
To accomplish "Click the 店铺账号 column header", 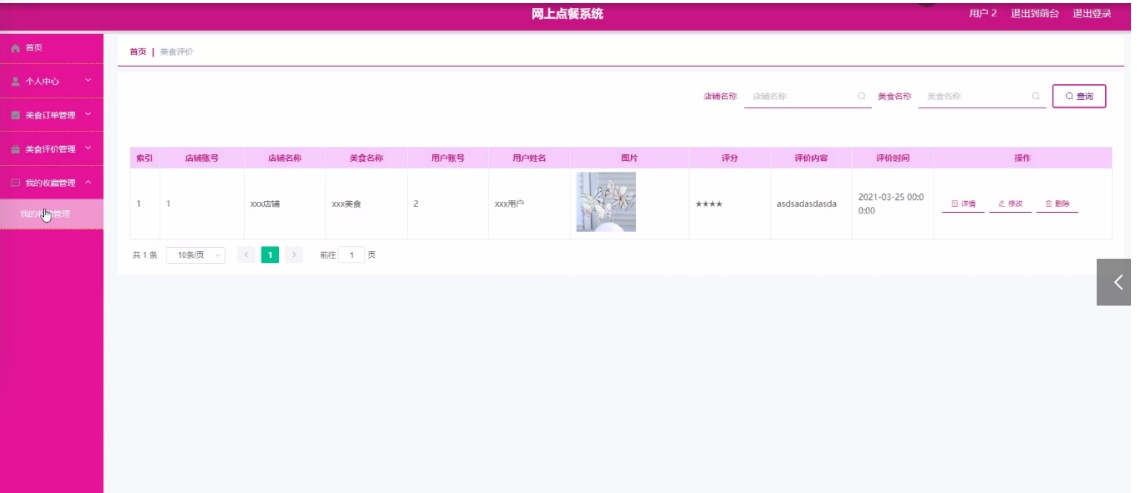I will (202, 158).
